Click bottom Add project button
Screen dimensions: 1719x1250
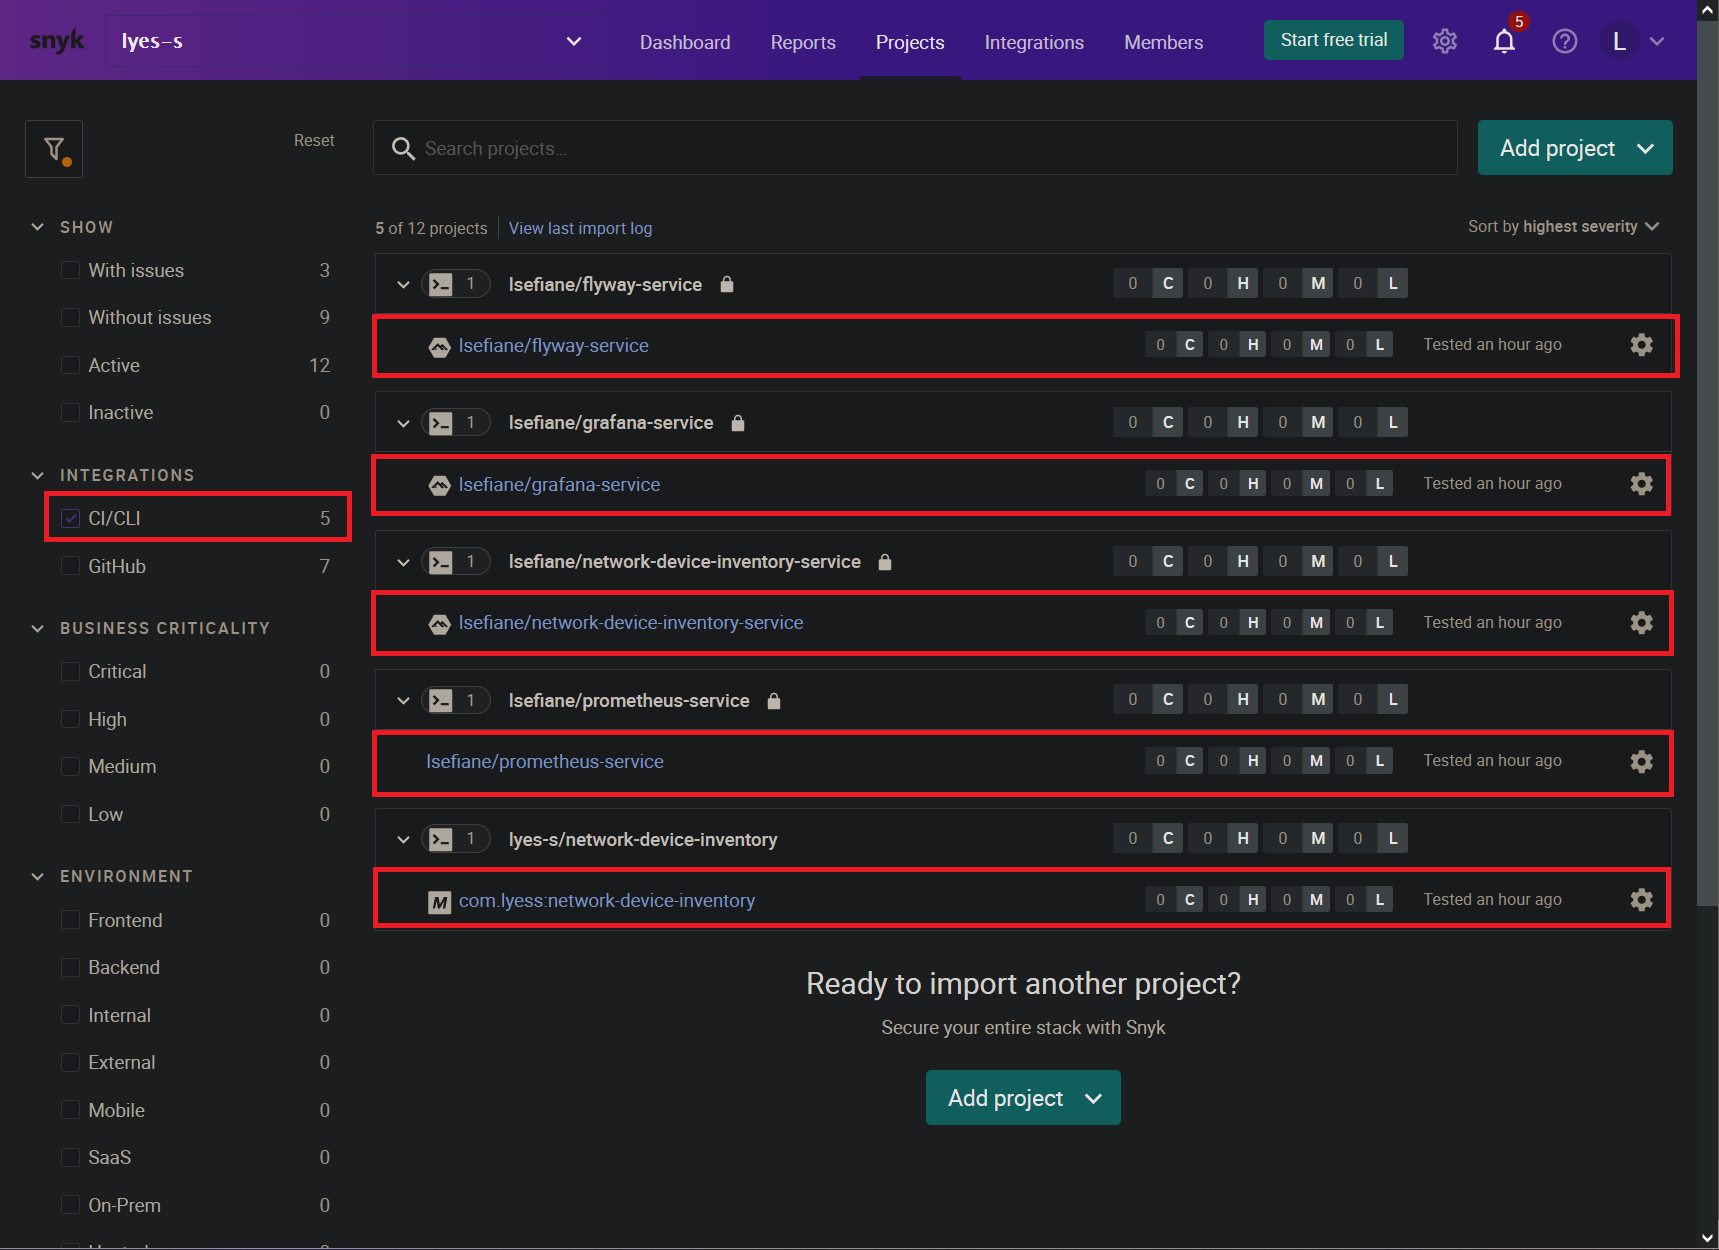[x=1023, y=1098]
